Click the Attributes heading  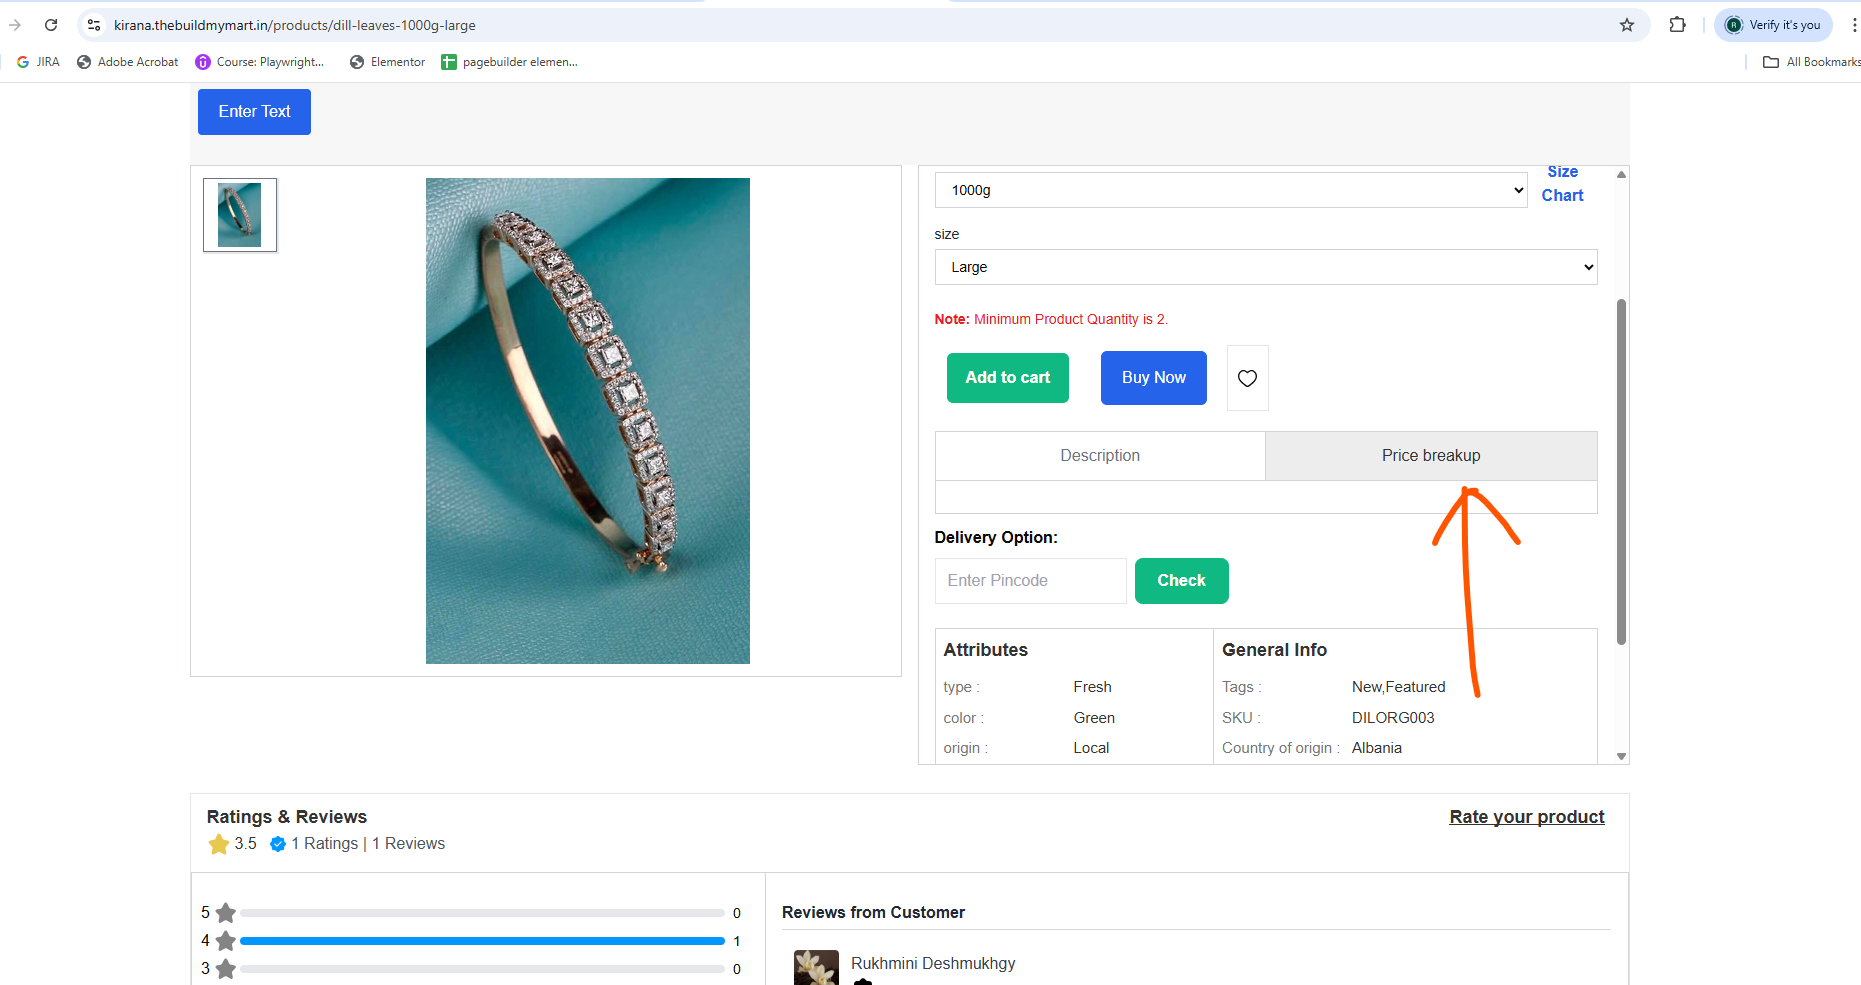click(986, 650)
